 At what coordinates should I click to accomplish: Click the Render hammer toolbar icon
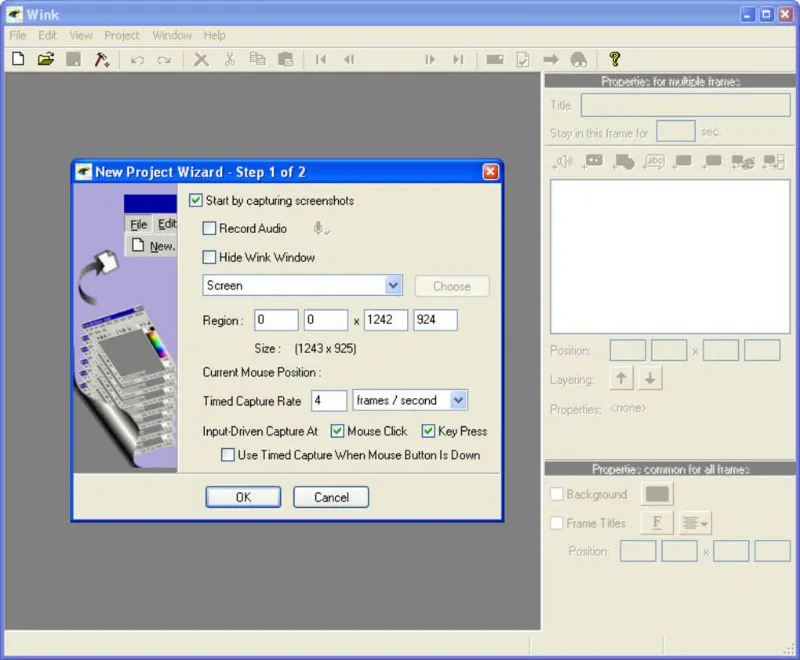pyautogui.click(x=102, y=59)
